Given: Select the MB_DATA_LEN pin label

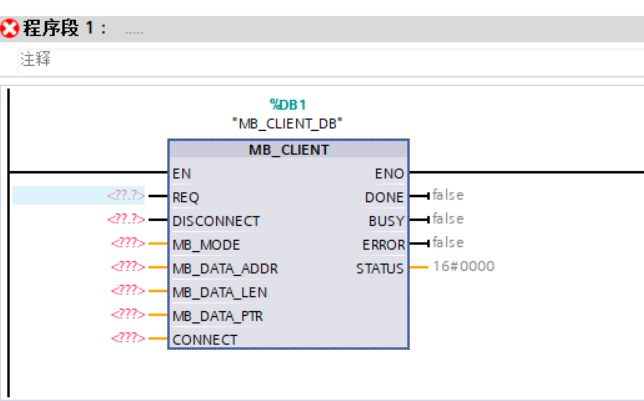Looking at the screenshot, I should tap(220, 293).
